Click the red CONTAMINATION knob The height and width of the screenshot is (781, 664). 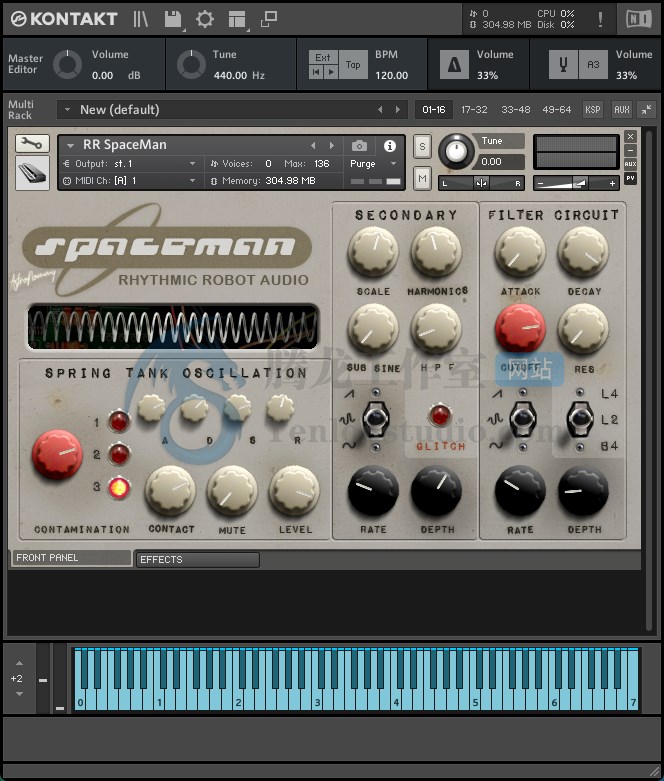tap(57, 455)
